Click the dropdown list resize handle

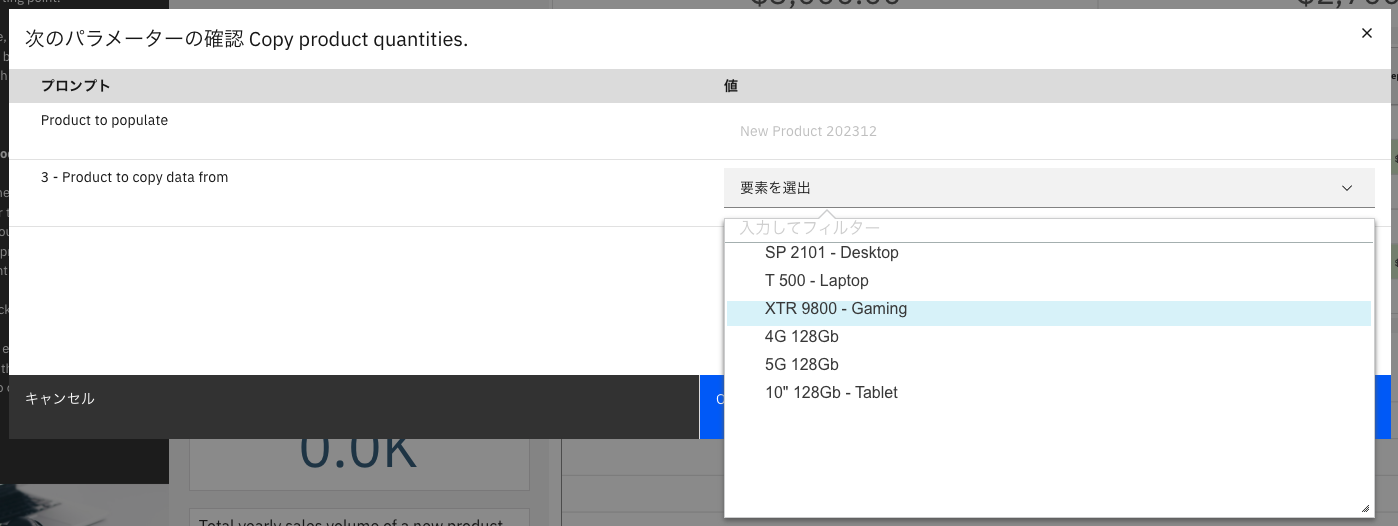pos(1366,509)
